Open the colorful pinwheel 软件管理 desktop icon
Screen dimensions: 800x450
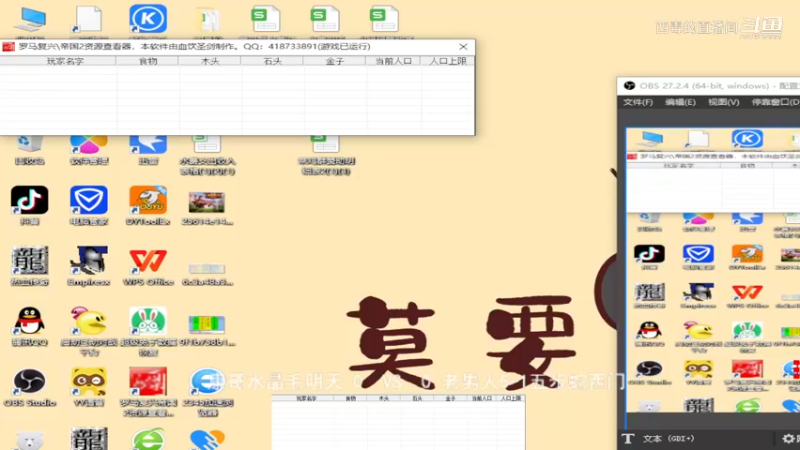[89, 149]
